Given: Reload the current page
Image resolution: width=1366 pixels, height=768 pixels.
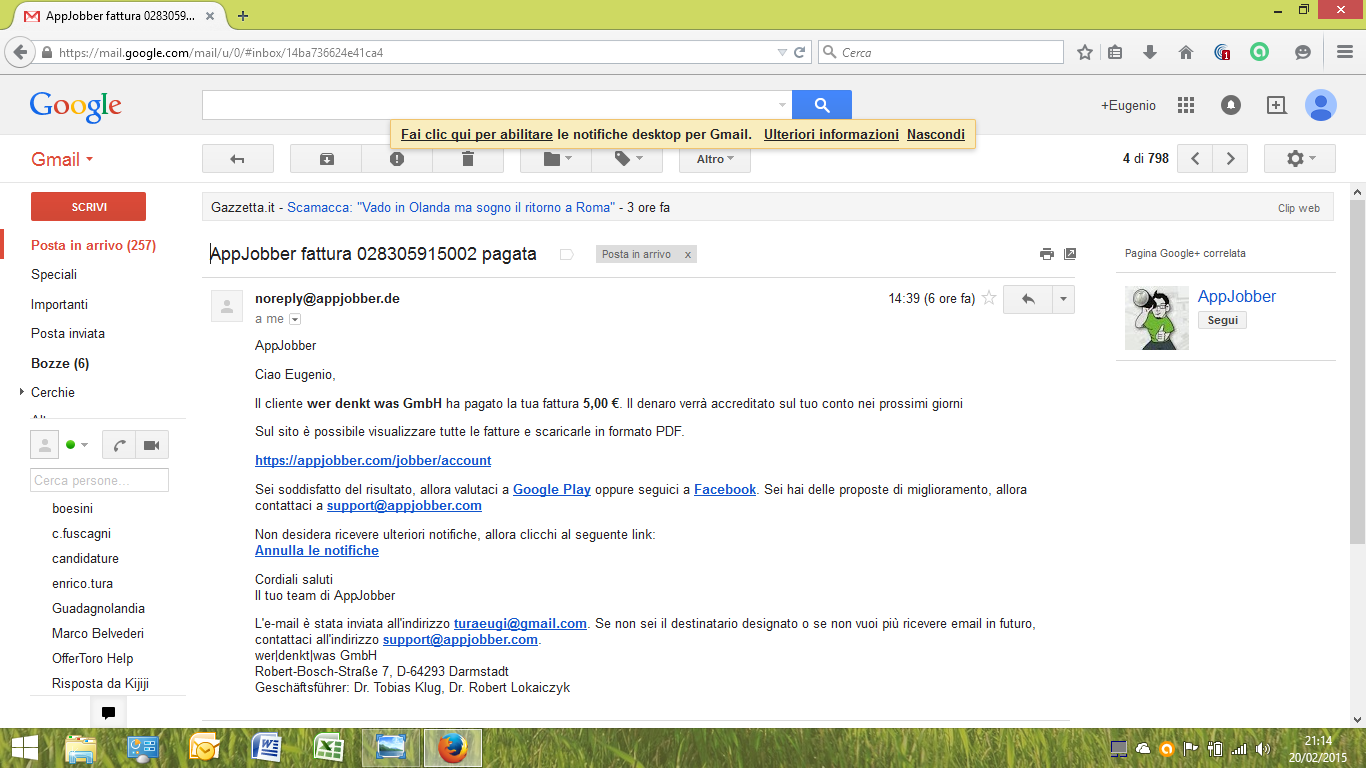Looking at the screenshot, I should (x=800, y=52).
